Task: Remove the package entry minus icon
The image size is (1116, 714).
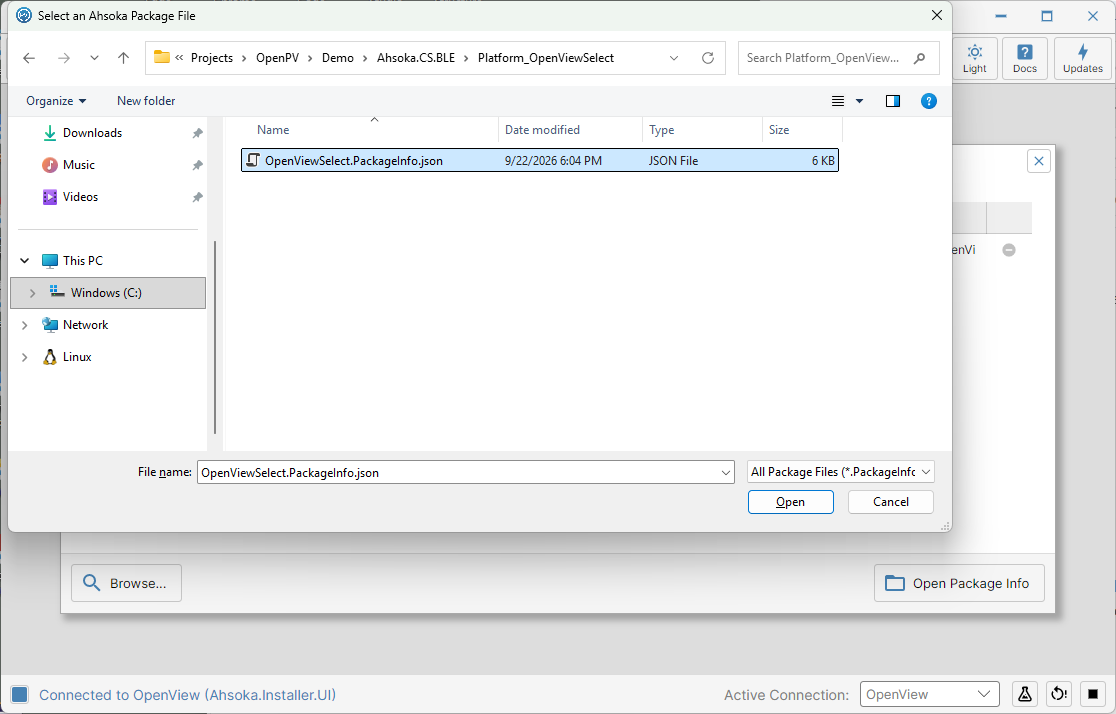Action: tap(1009, 250)
